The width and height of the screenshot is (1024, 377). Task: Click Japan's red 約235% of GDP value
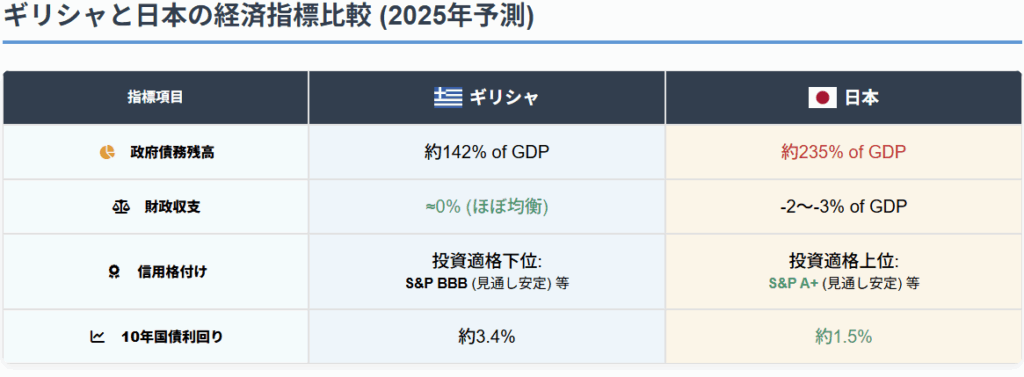coord(843,152)
